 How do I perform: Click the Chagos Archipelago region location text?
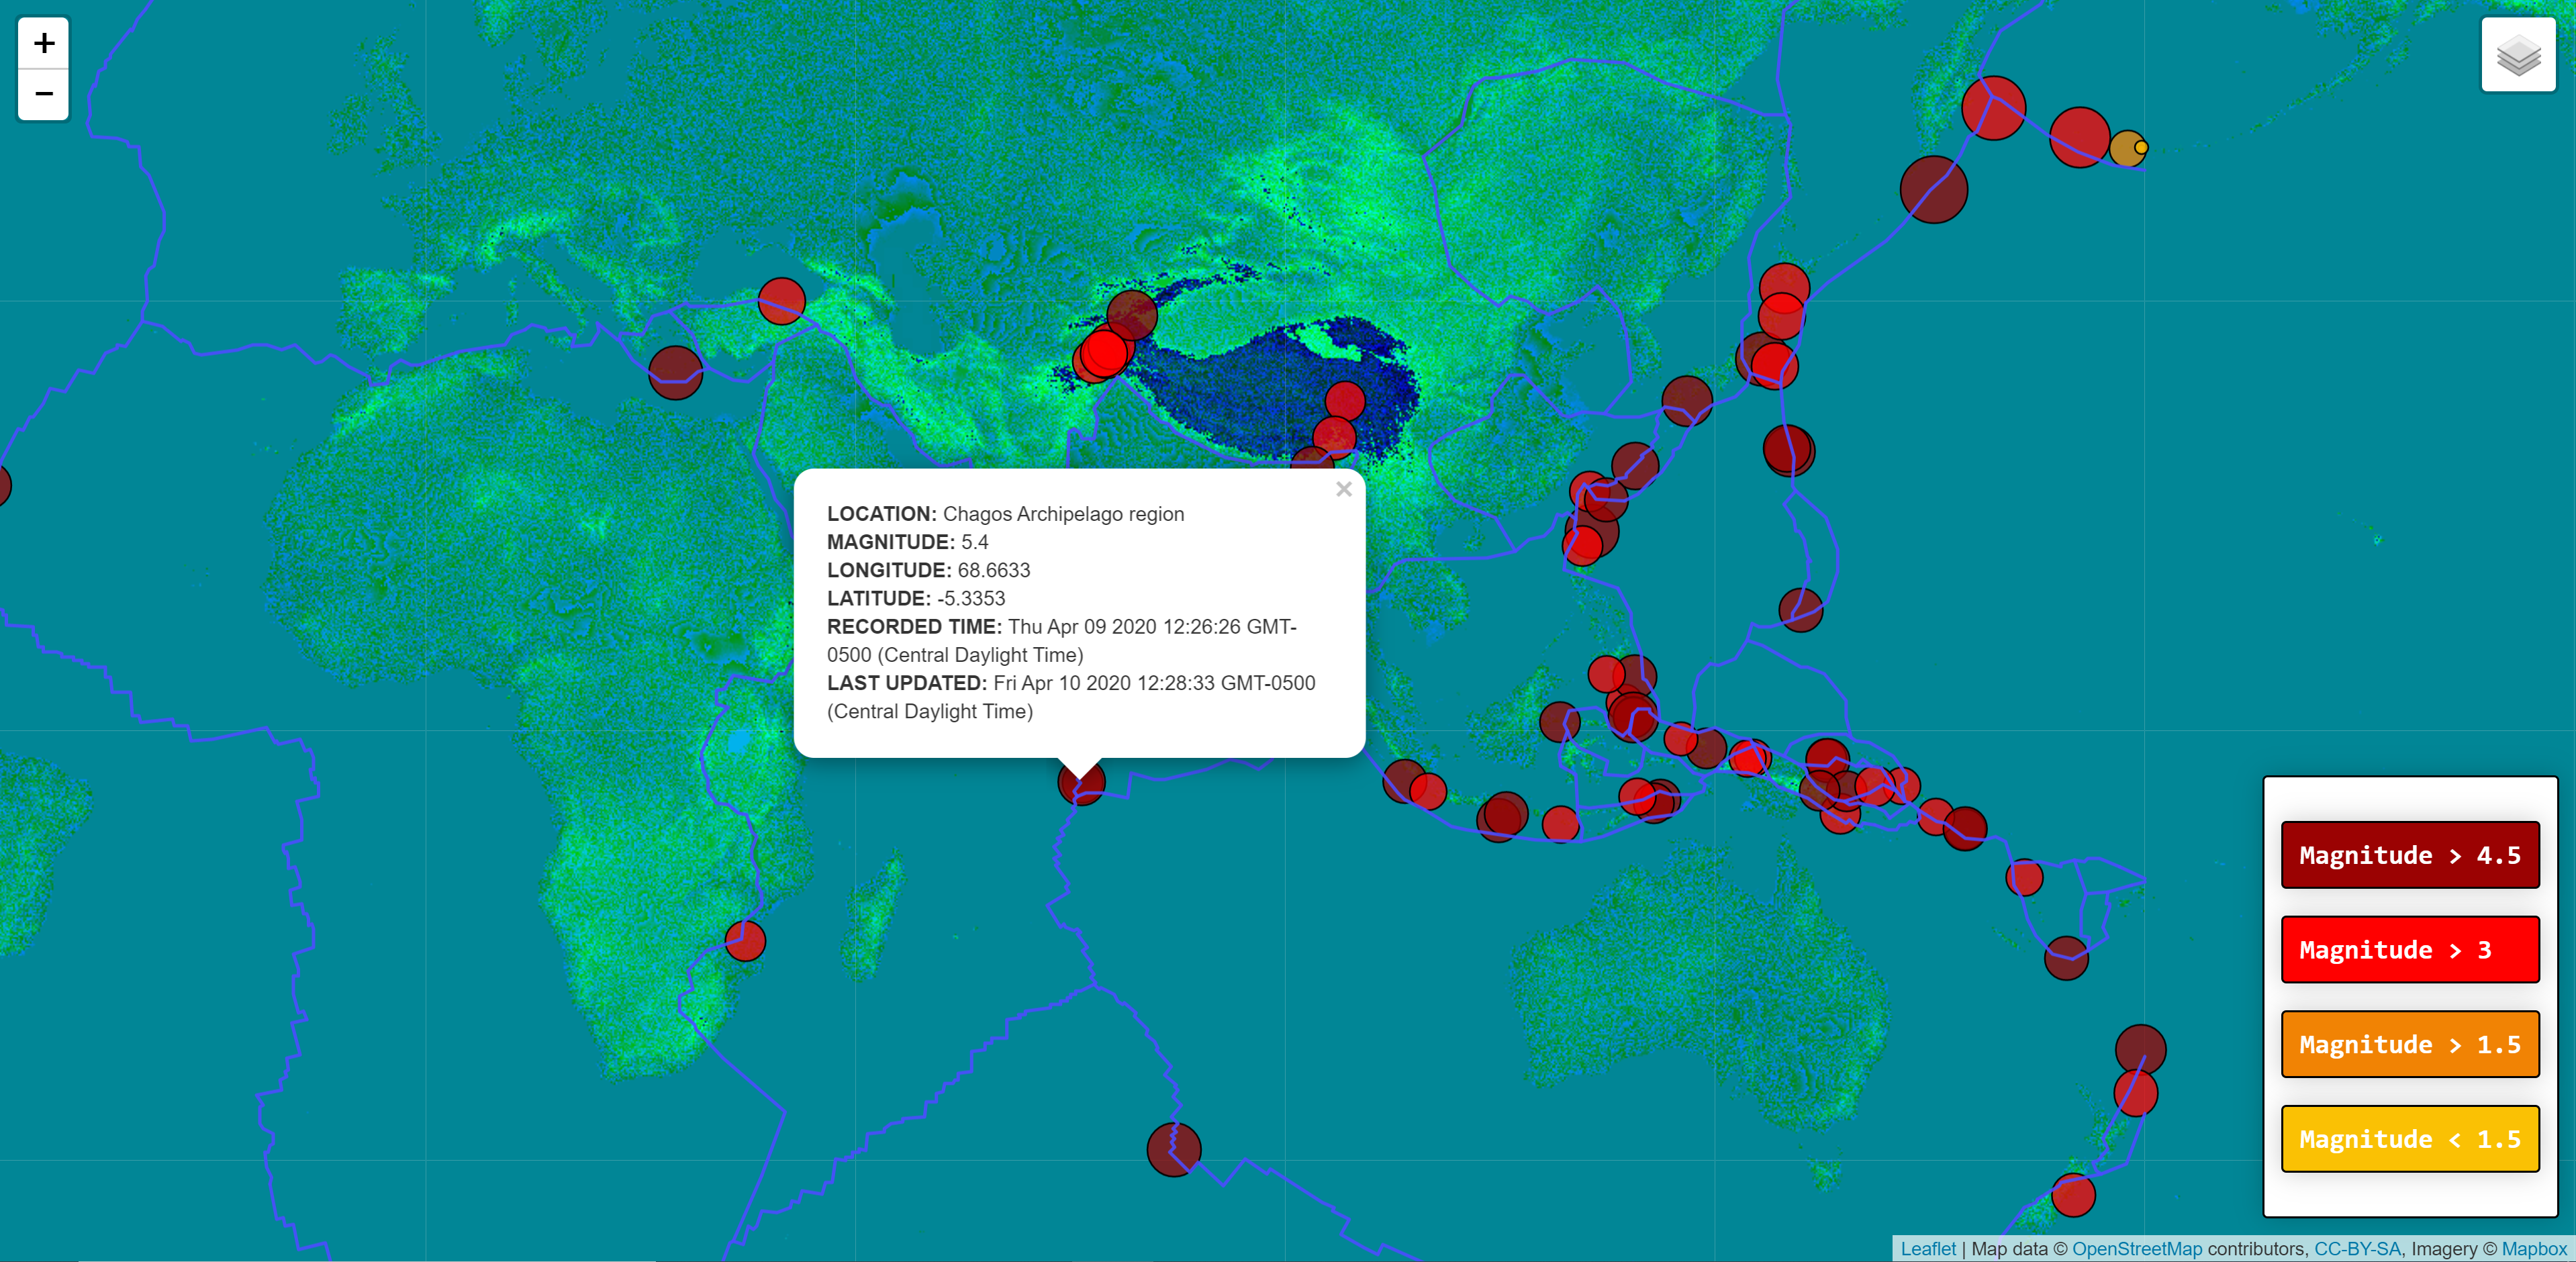[1063, 514]
